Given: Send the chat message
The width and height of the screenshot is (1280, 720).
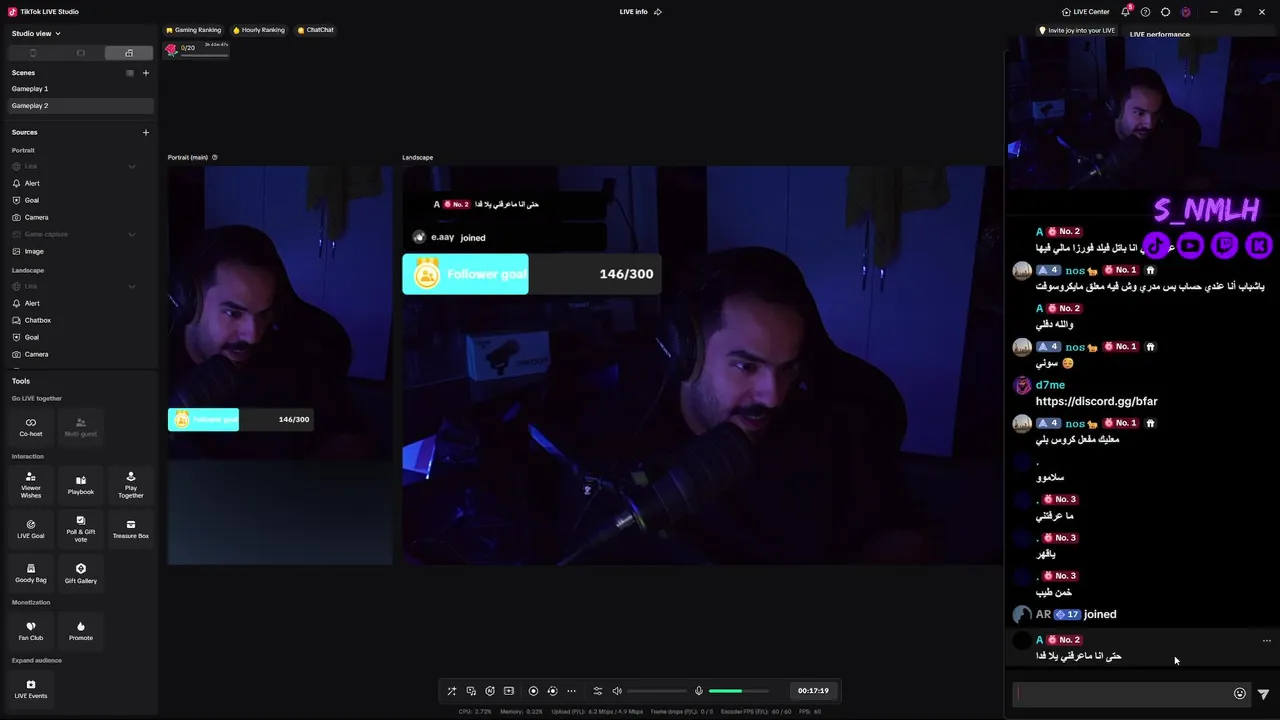Looking at the screenshot, I should point(1263,694).
